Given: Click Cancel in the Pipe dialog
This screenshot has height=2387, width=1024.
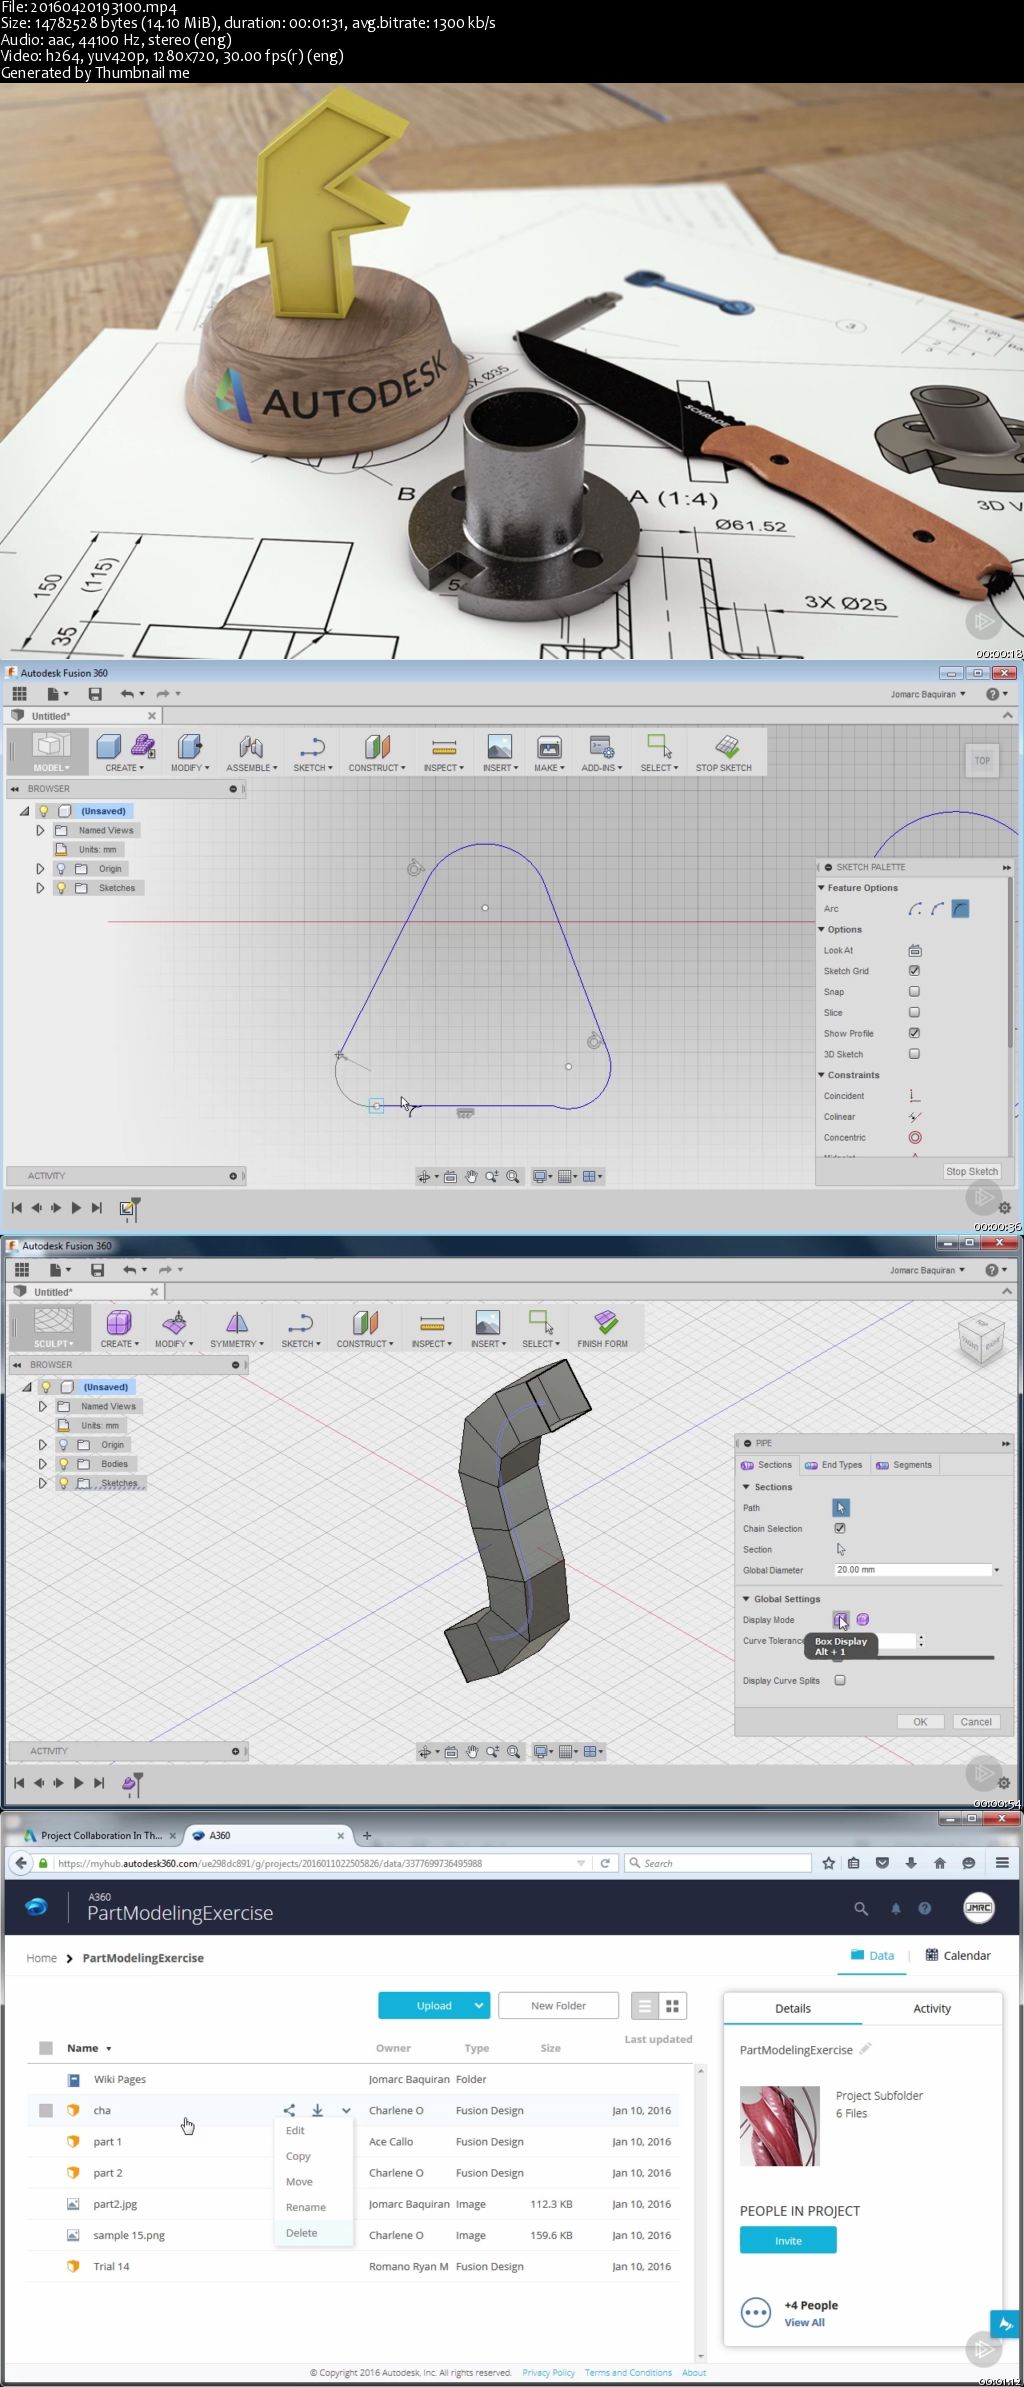Looking at the screenshot, I should click(x=976, y=1722).
